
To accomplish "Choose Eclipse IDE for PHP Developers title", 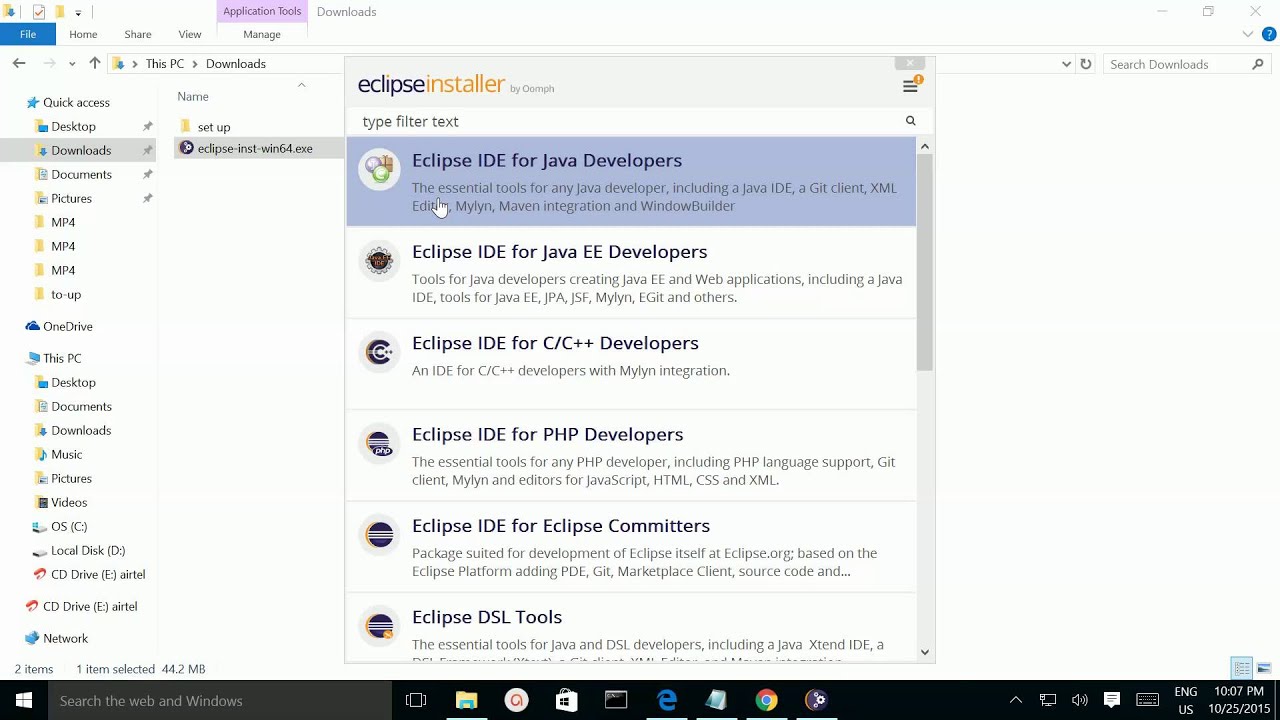I will tap(547, 434).
